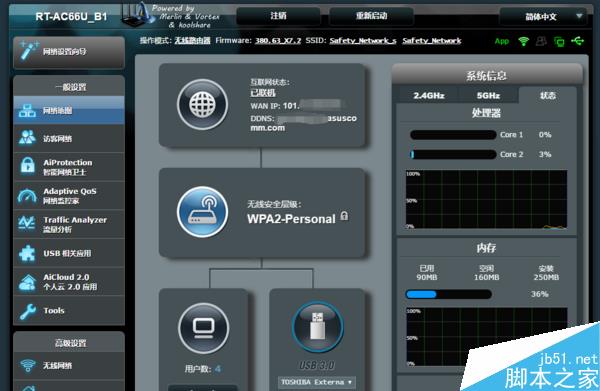Open the language dropdown showing 简体中文
Viewport: 600px width, 391px height.
click(543, 16)
